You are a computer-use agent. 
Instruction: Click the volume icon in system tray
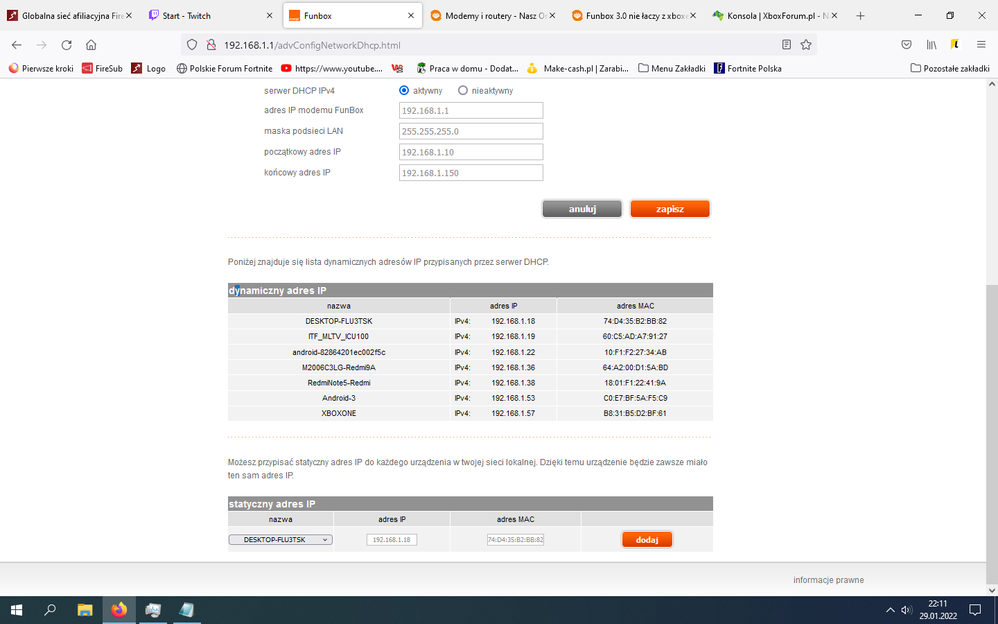[x=906, y=609]
